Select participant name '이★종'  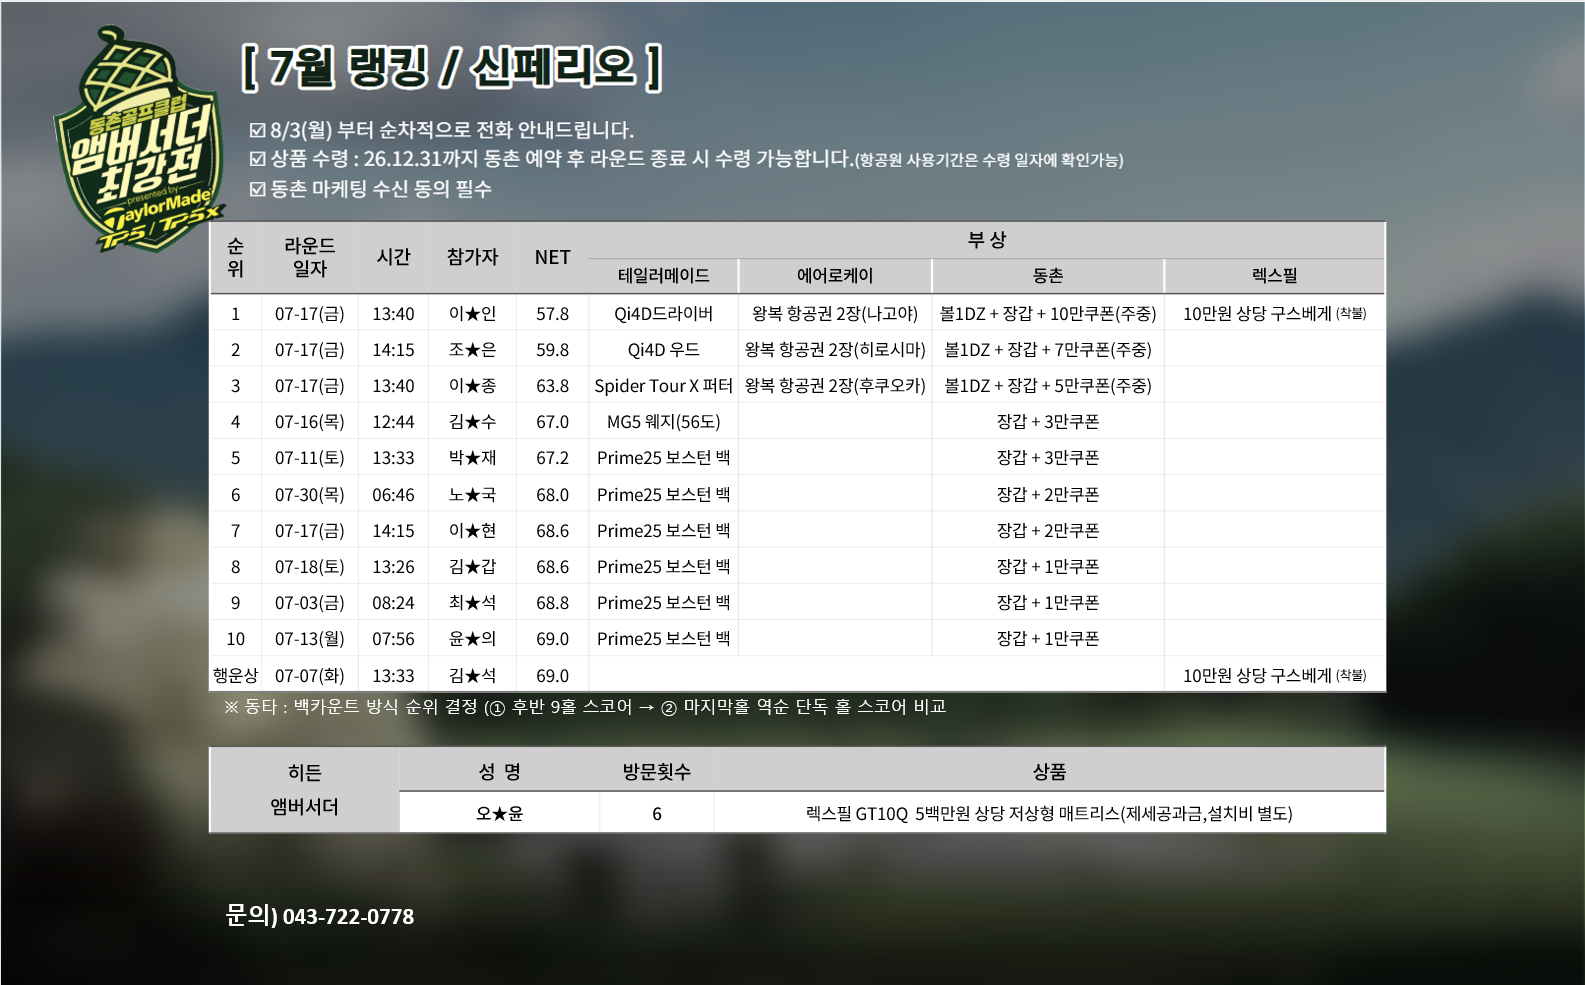point(472,386)
